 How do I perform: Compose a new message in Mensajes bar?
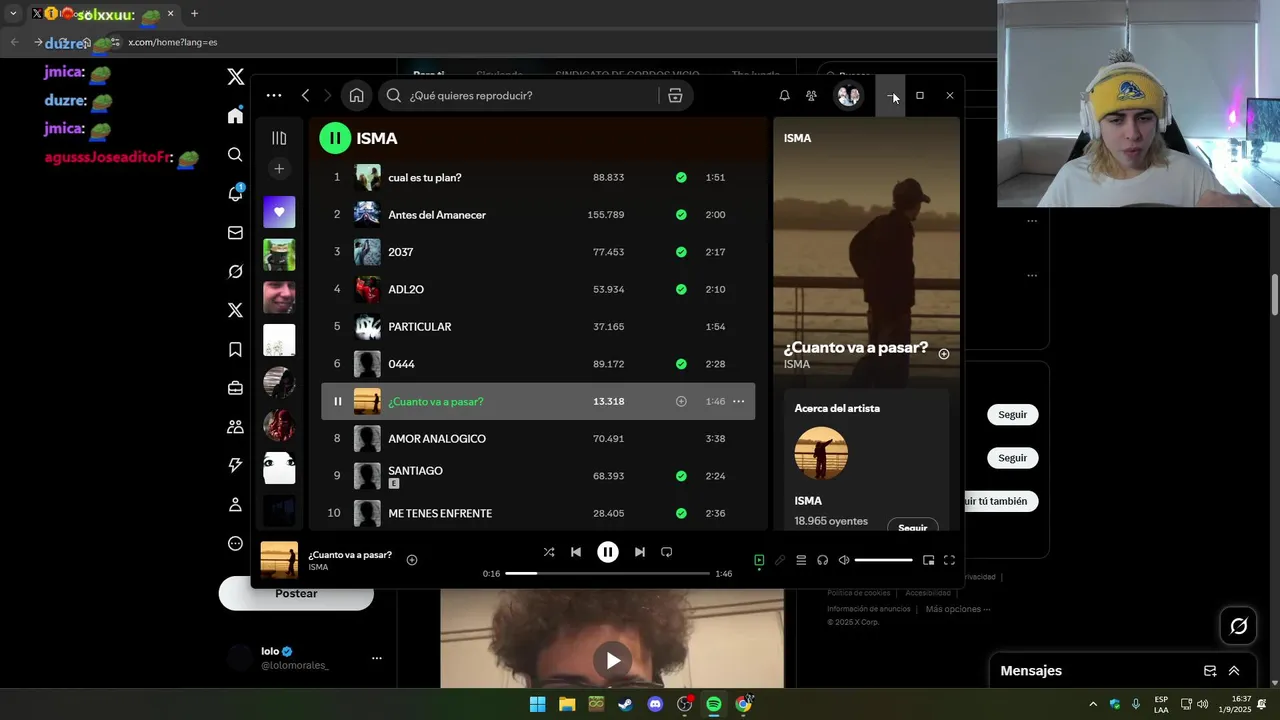pyautogui.click(x=1210, y=671)
